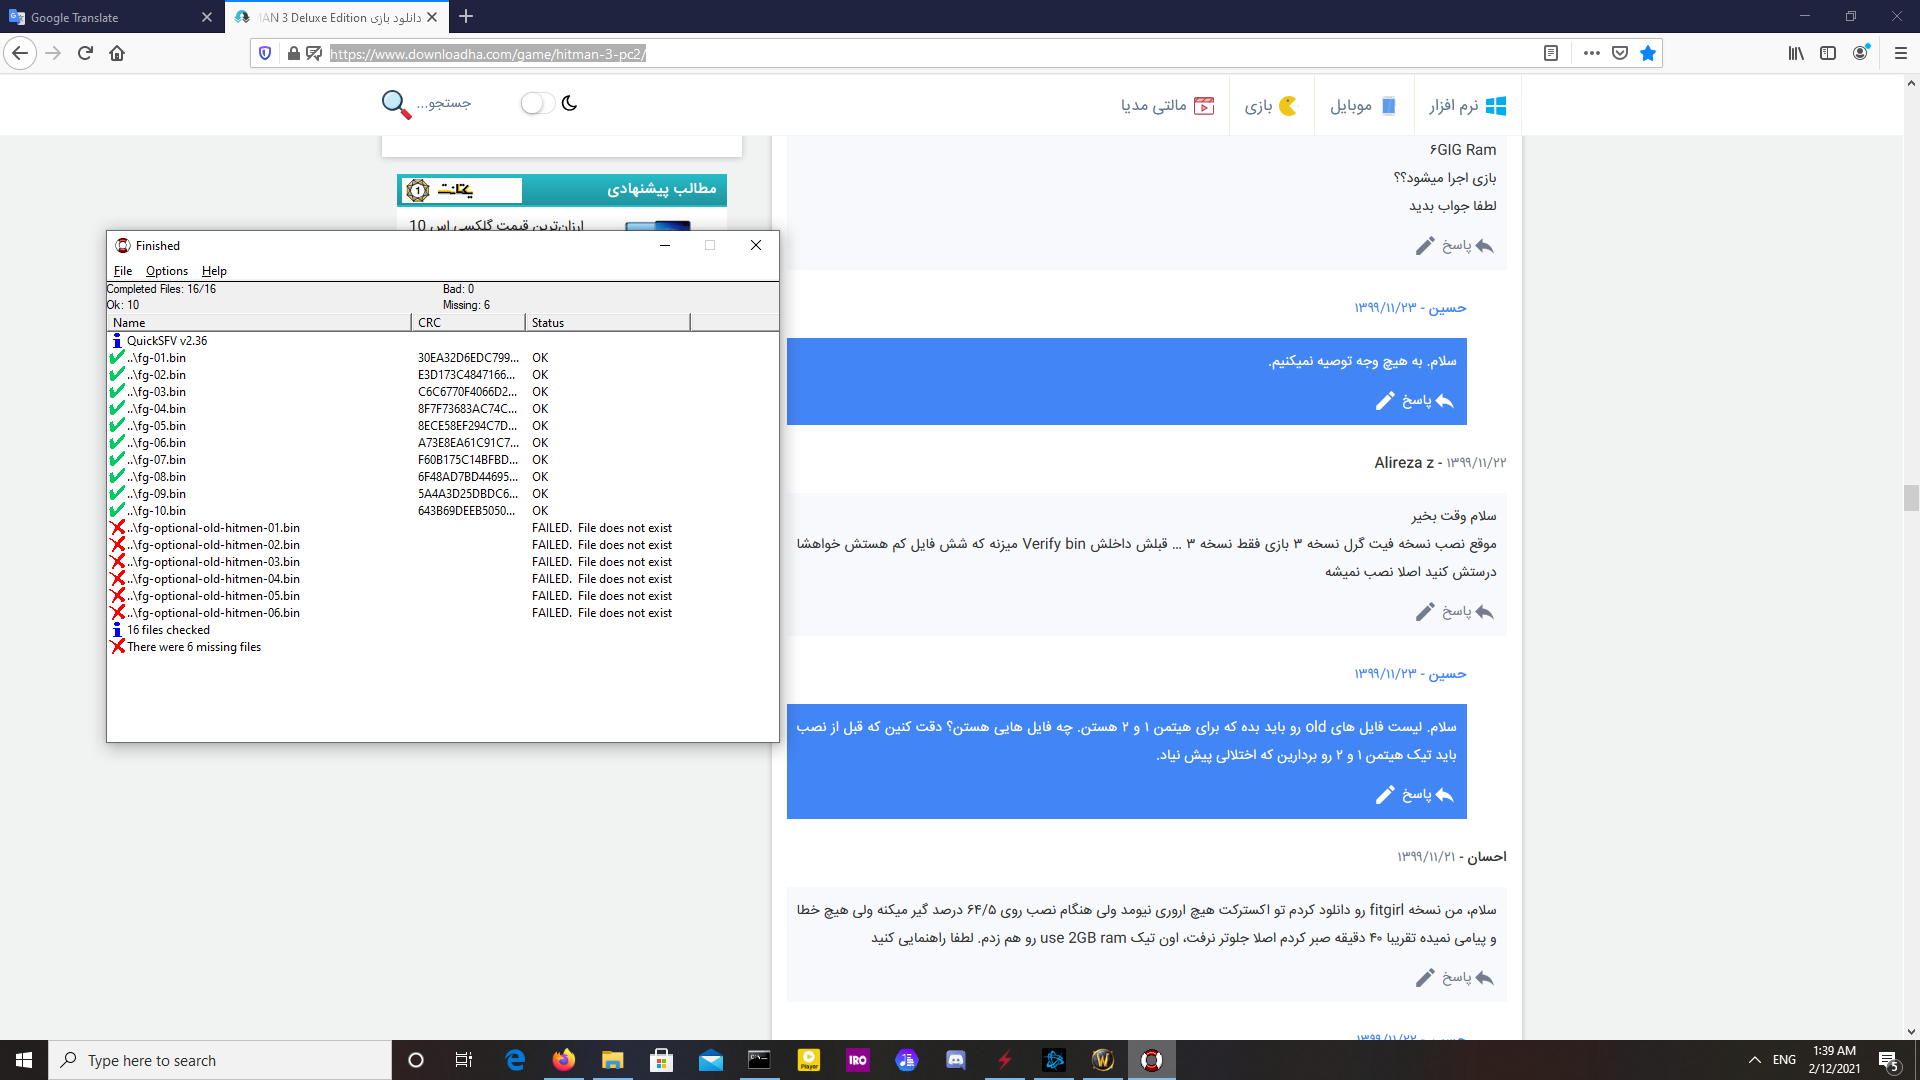Launch Microsoft Edge from taskbar

[515, 1060]
